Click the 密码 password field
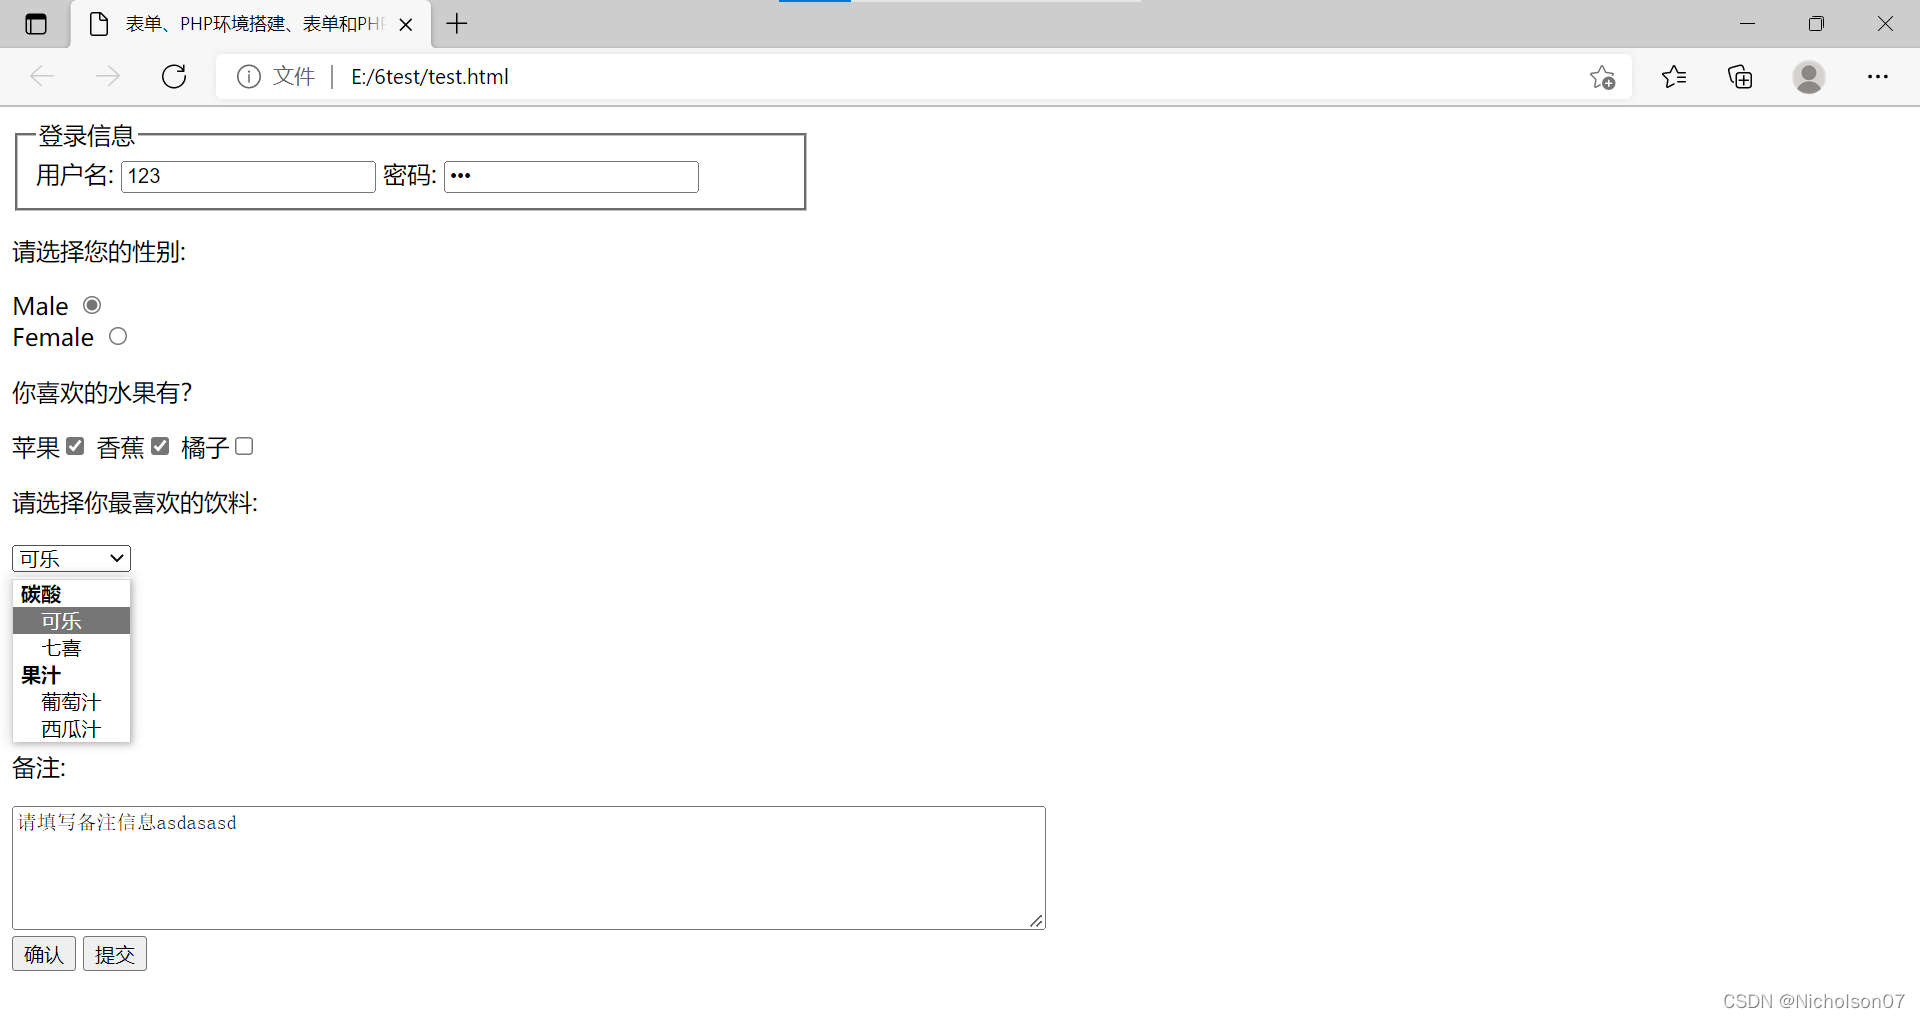 571,177
